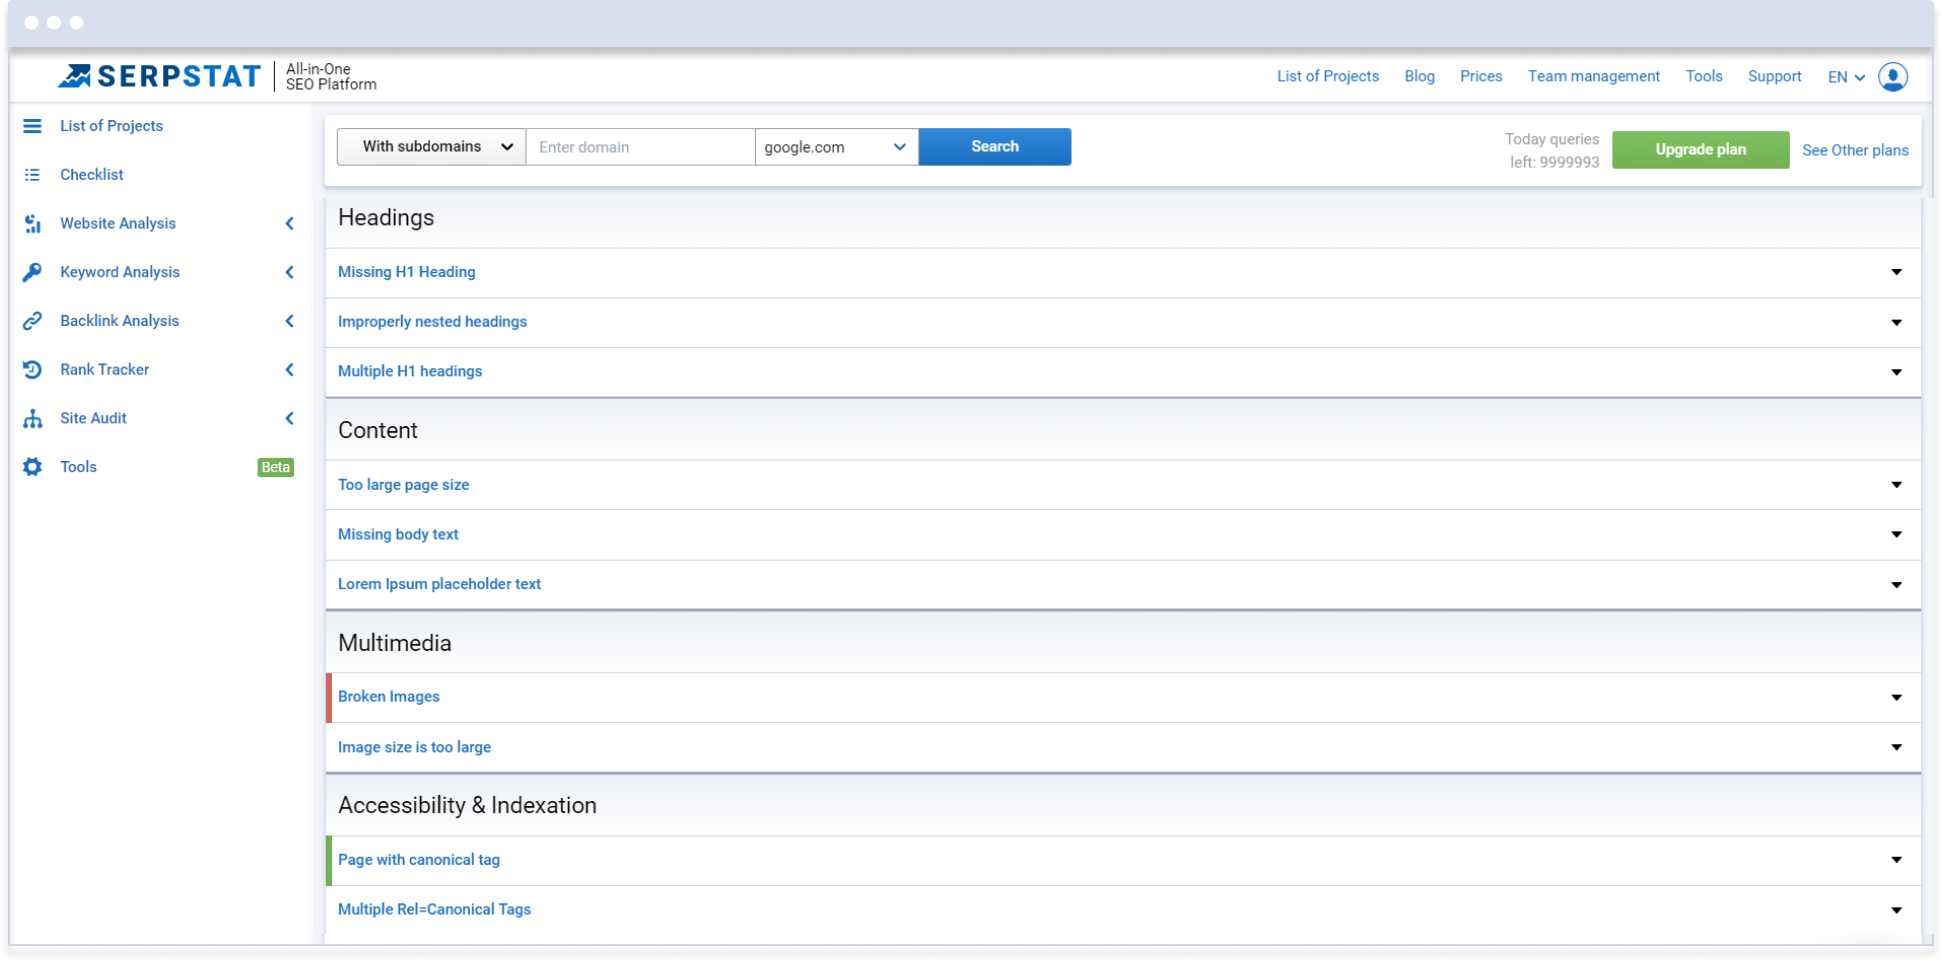Expand Too large page size row arrow

coord(1896,485)
